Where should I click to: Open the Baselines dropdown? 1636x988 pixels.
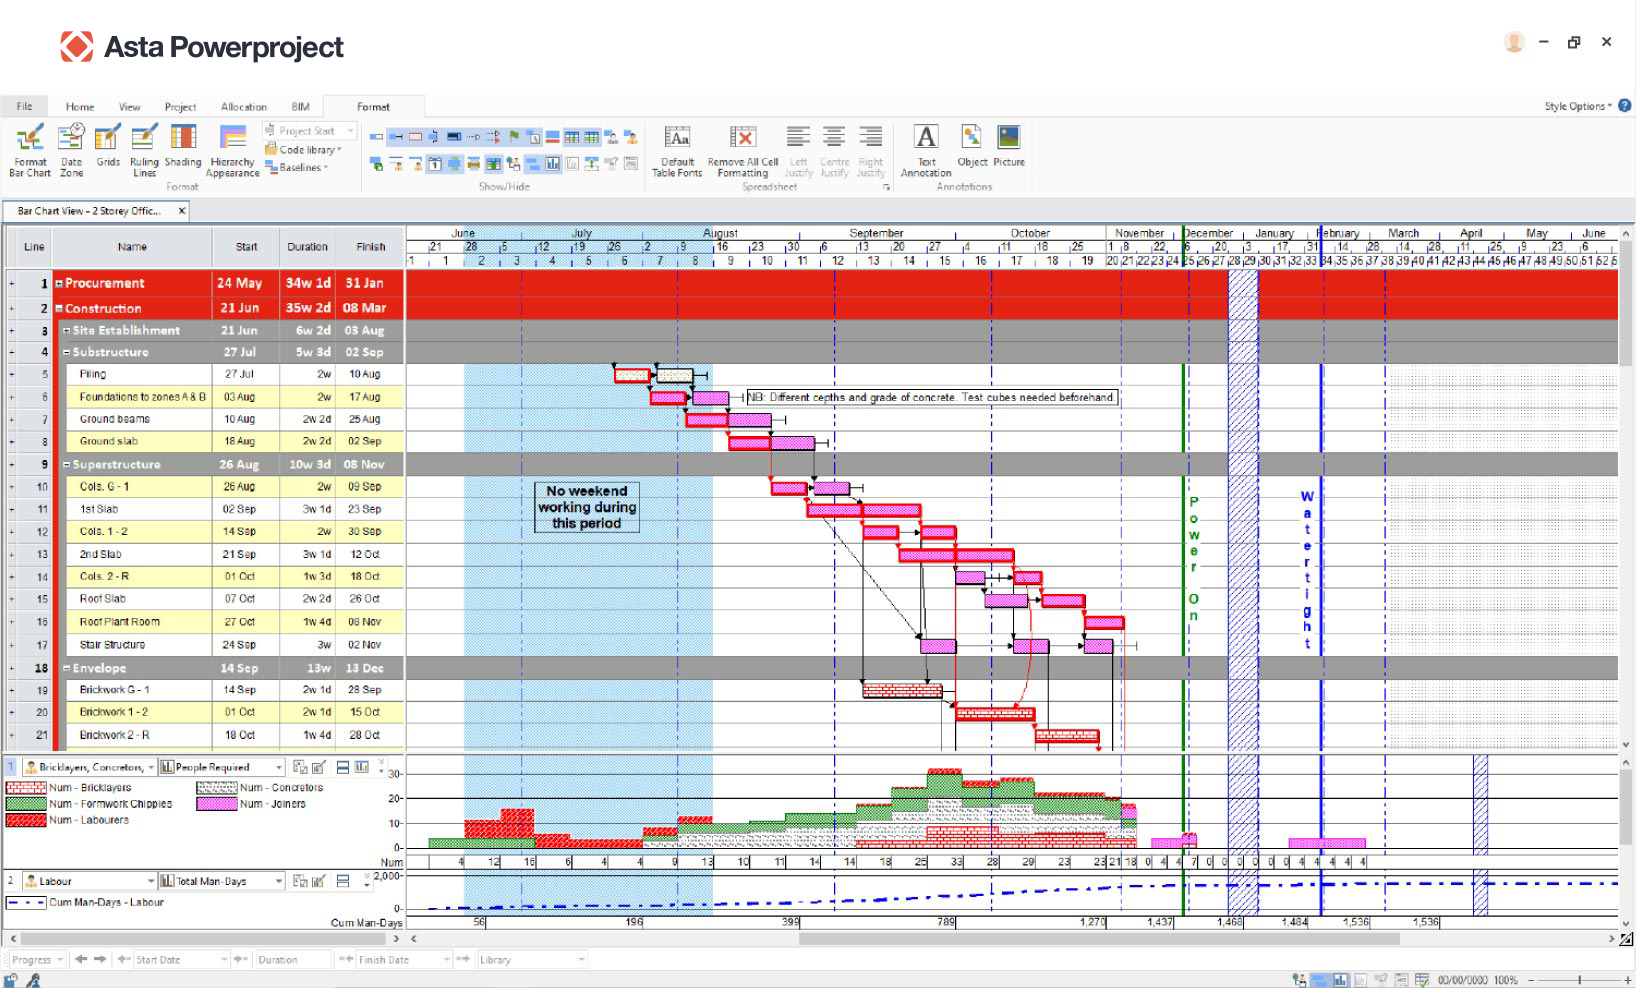296,167
